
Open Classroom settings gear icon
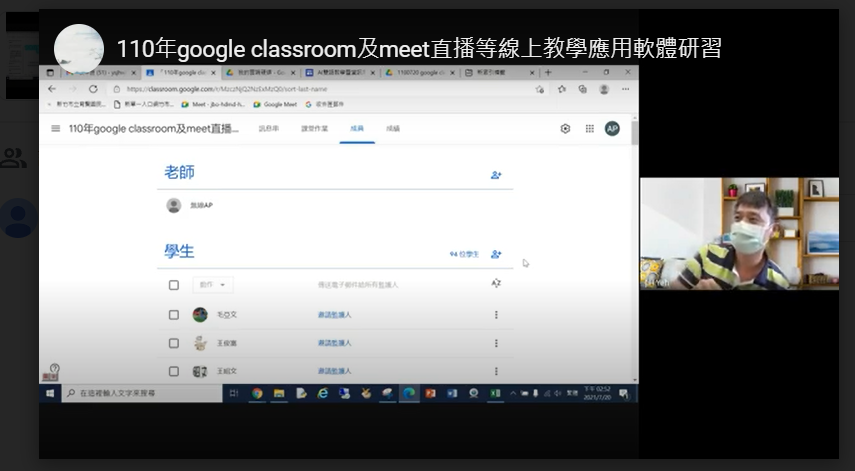(x=565, y=129)
